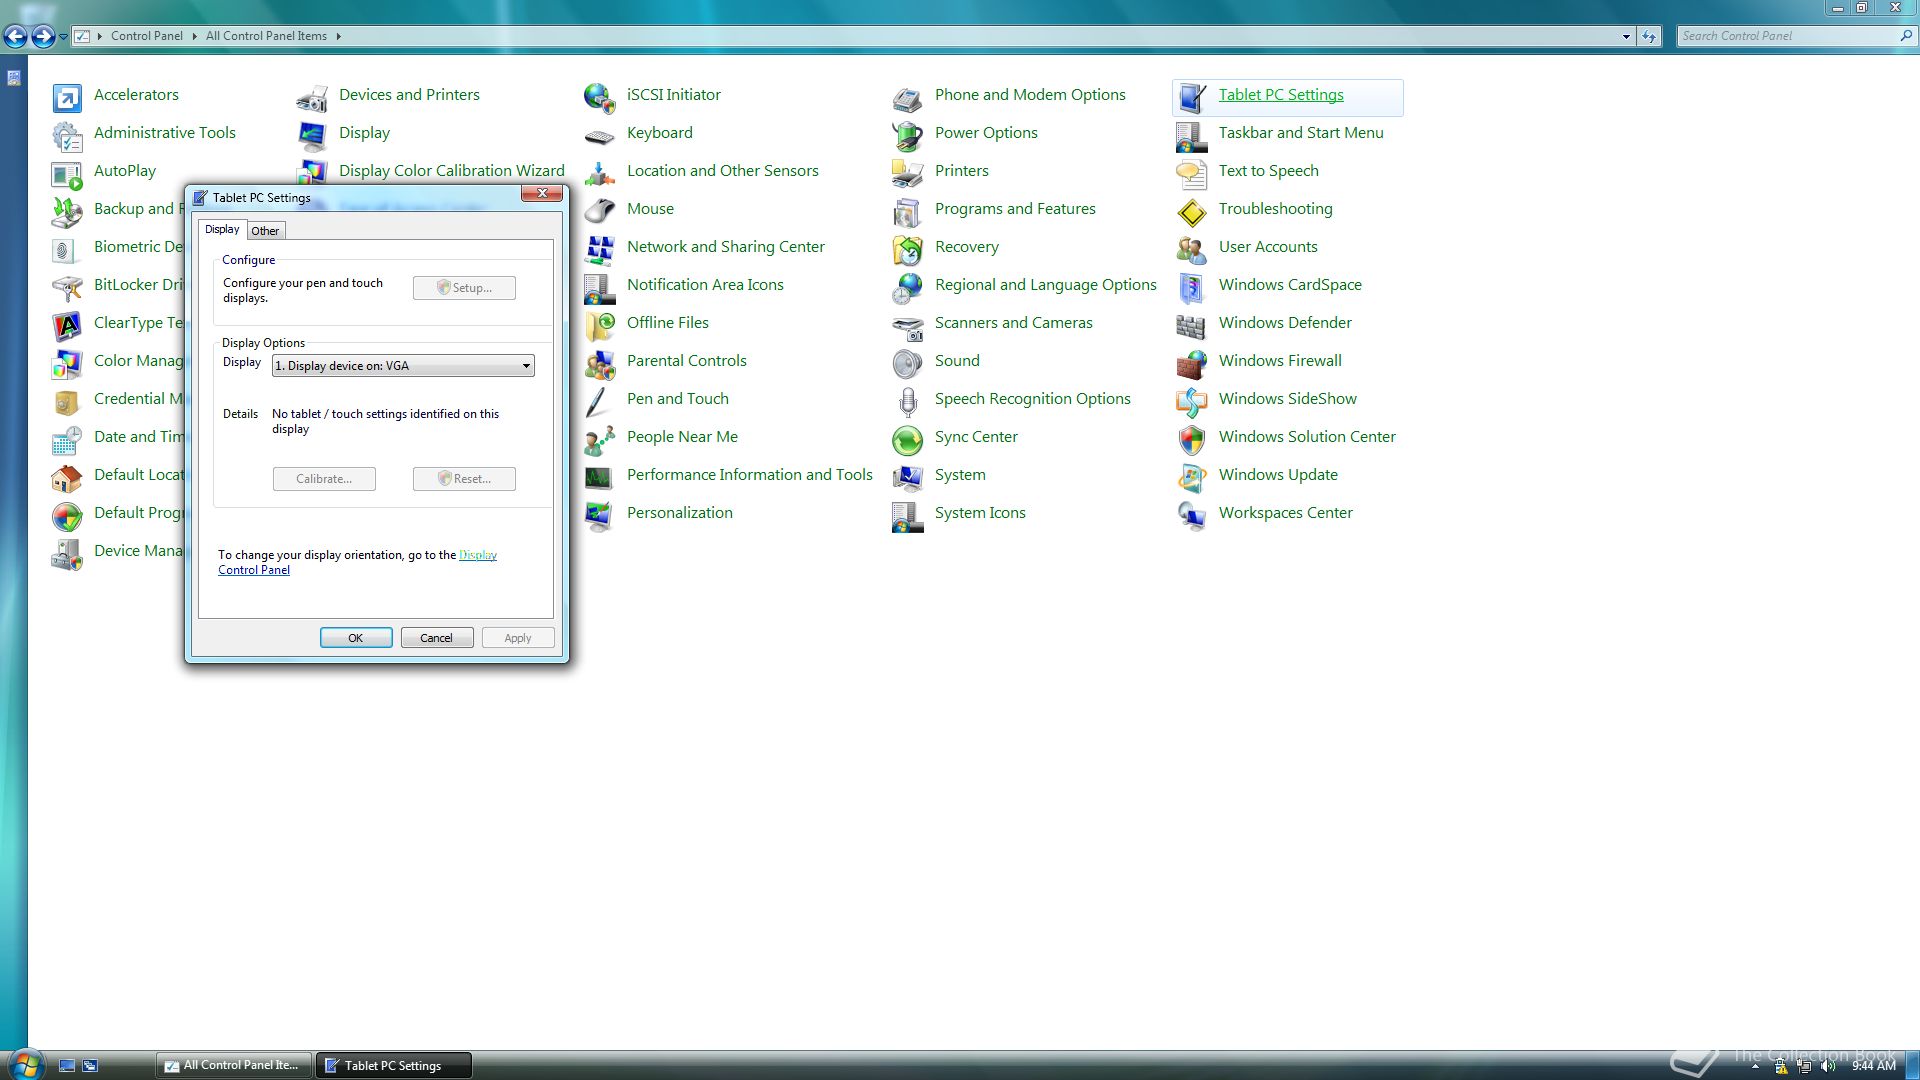Click the Windows Defender icon
The image size is (1920, 1080).
tap(1192, 325)
